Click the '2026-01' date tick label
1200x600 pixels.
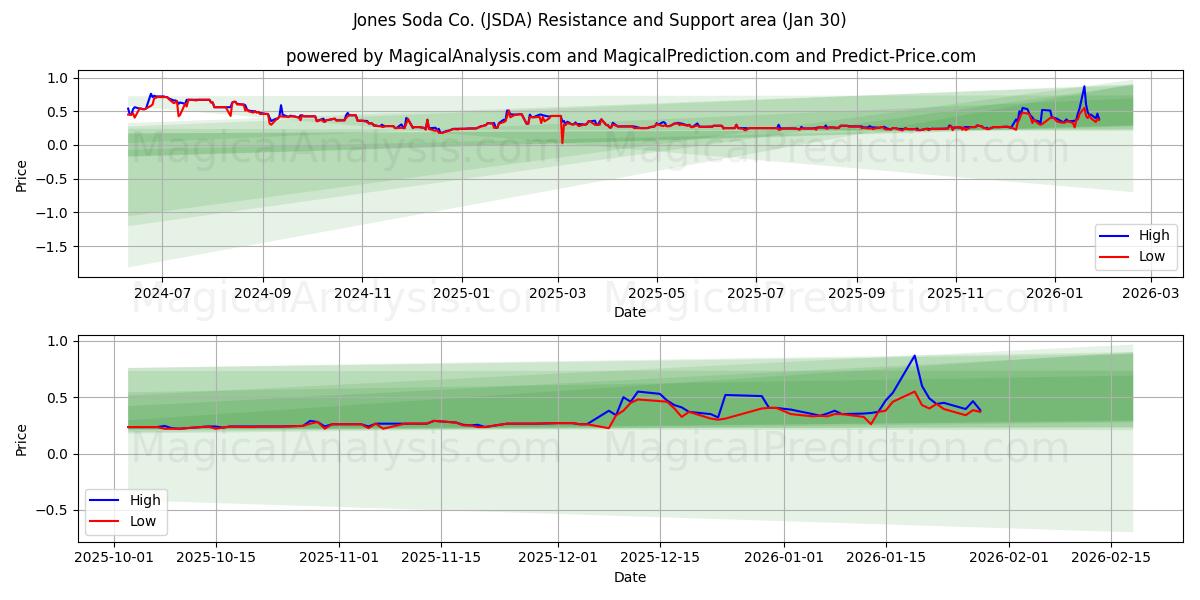[x=1054, y=294]
